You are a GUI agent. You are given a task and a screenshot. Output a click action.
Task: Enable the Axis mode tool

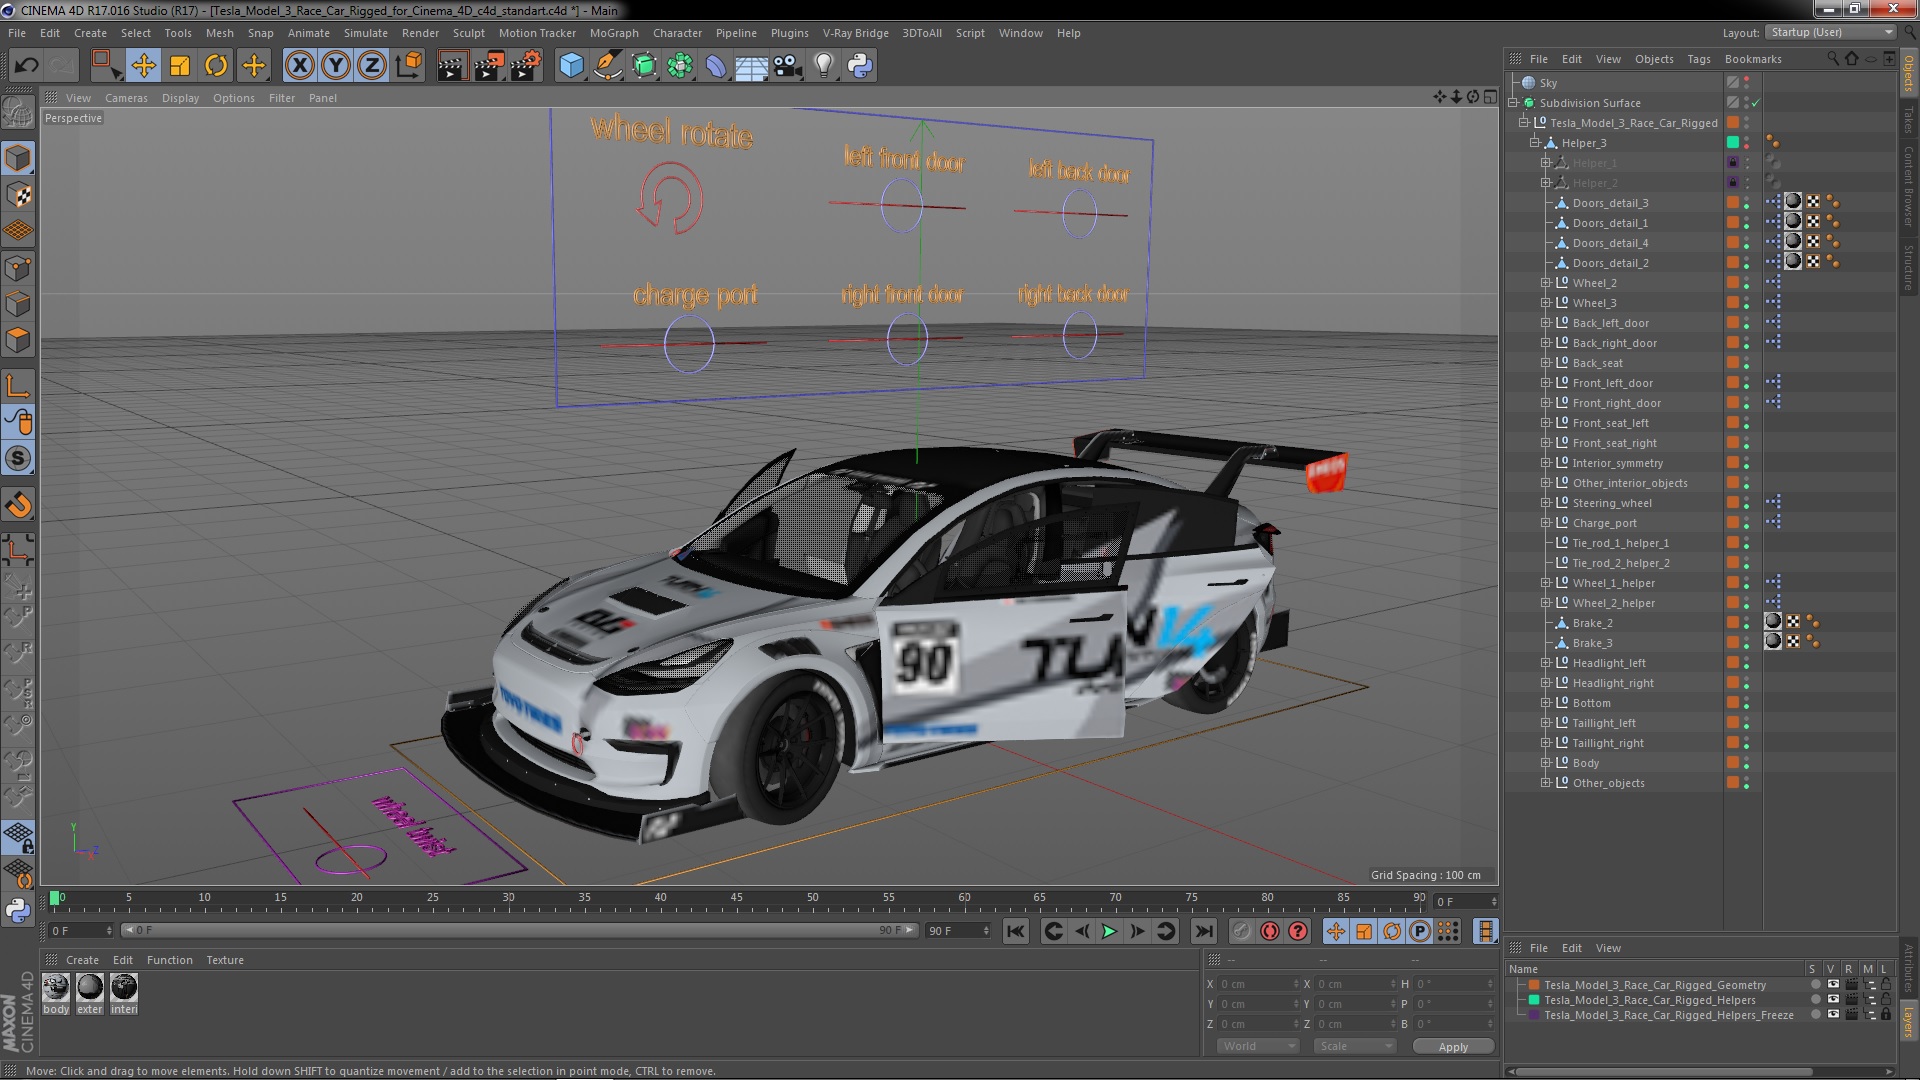point(18,386)
